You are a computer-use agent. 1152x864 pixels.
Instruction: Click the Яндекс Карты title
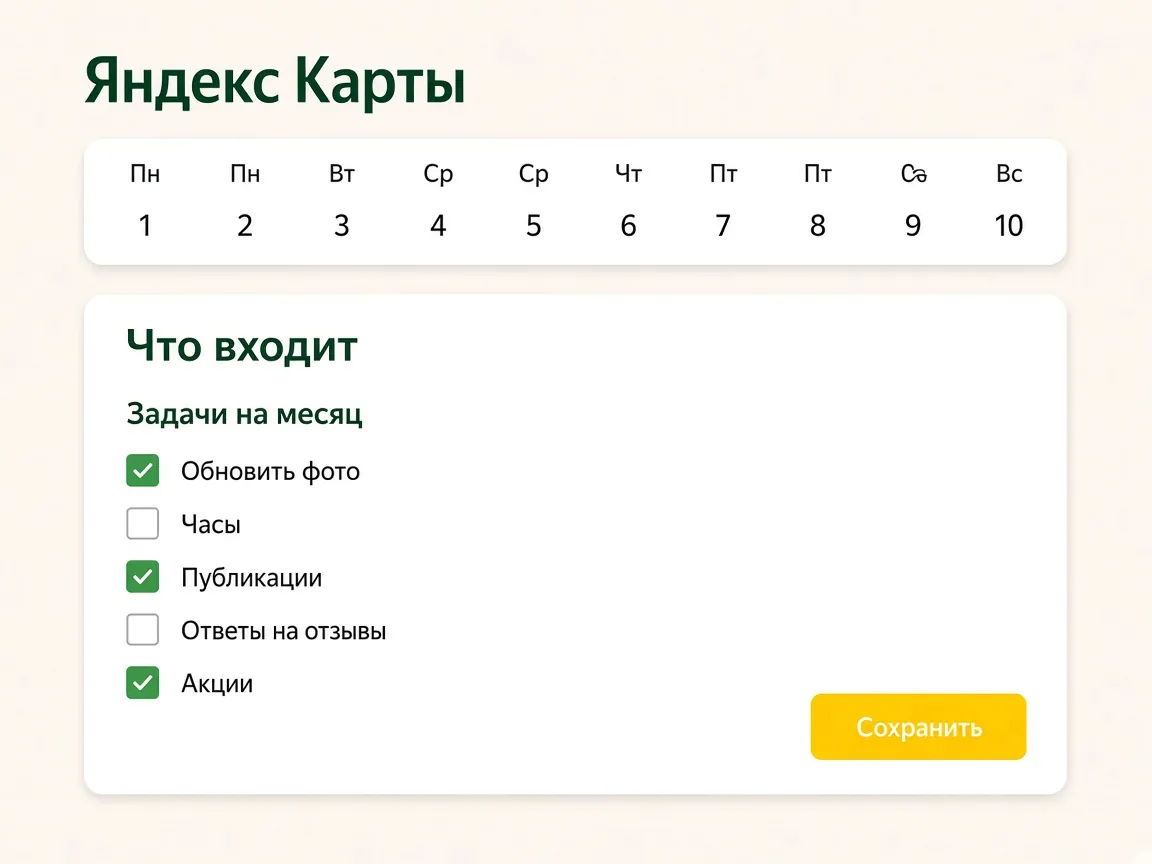(x=275, y=81)
